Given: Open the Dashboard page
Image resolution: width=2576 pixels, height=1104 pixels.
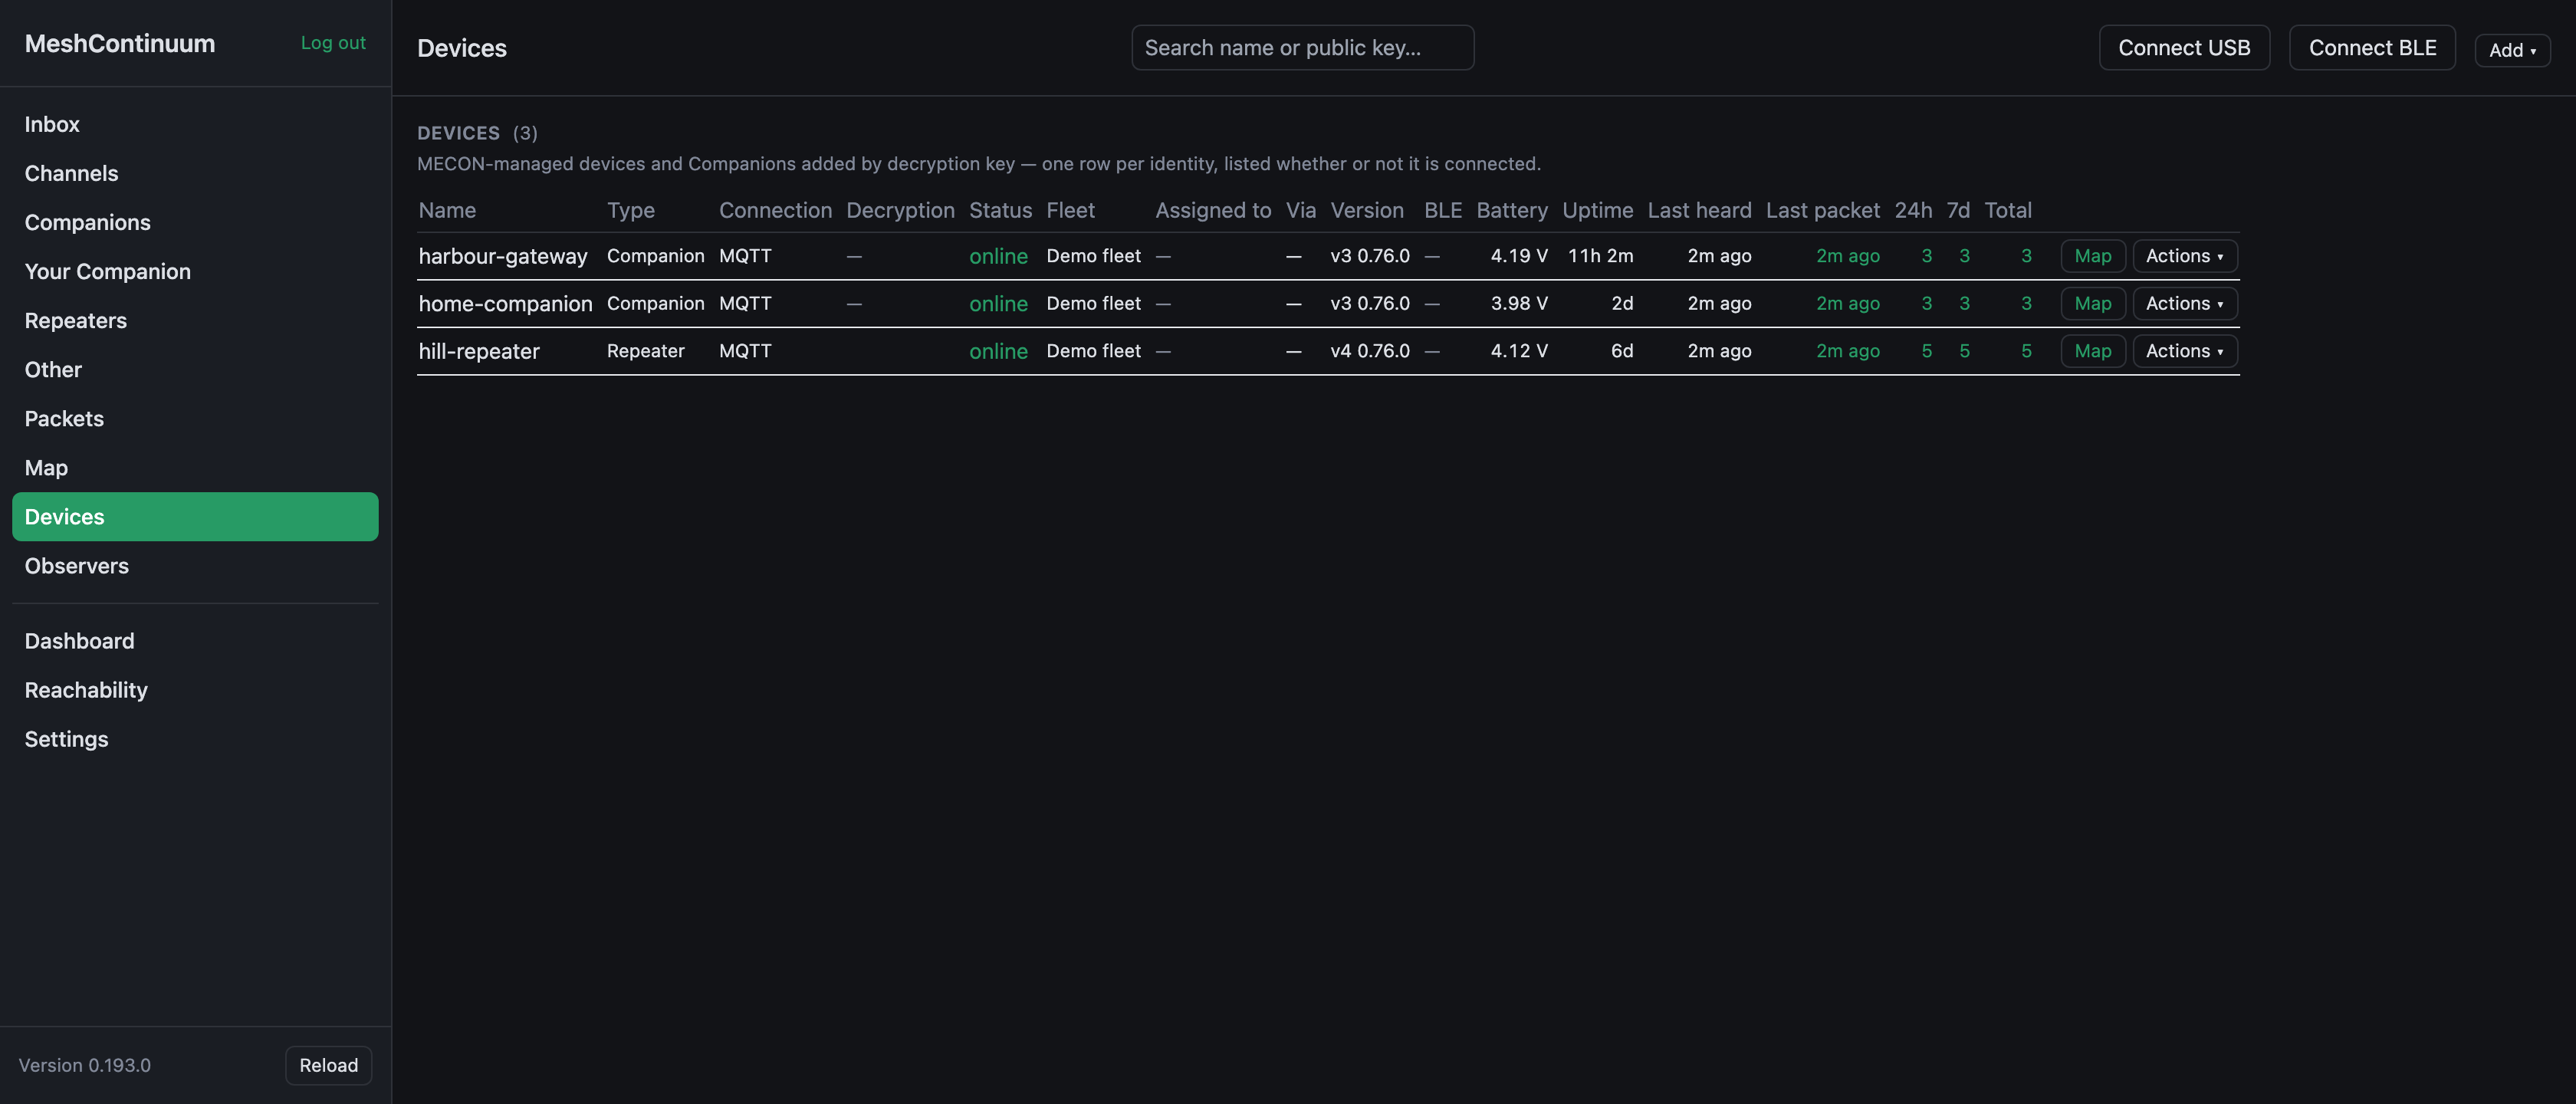Looking at the screenshot, I should click(x=195, y=640).
